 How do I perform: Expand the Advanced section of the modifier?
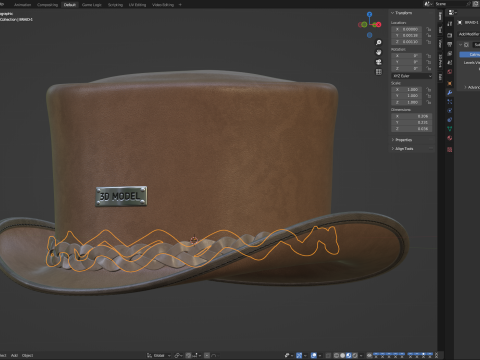click(x=472, y=87)
